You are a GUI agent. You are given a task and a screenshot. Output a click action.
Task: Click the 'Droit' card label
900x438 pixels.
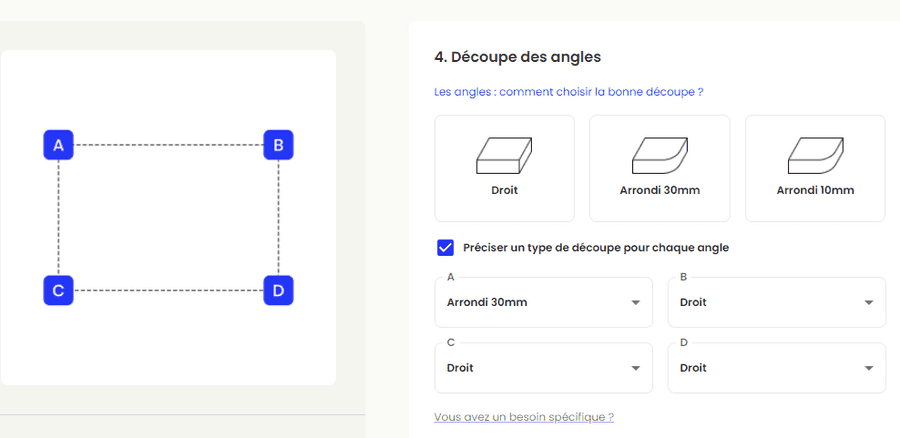tap(504, 190)
